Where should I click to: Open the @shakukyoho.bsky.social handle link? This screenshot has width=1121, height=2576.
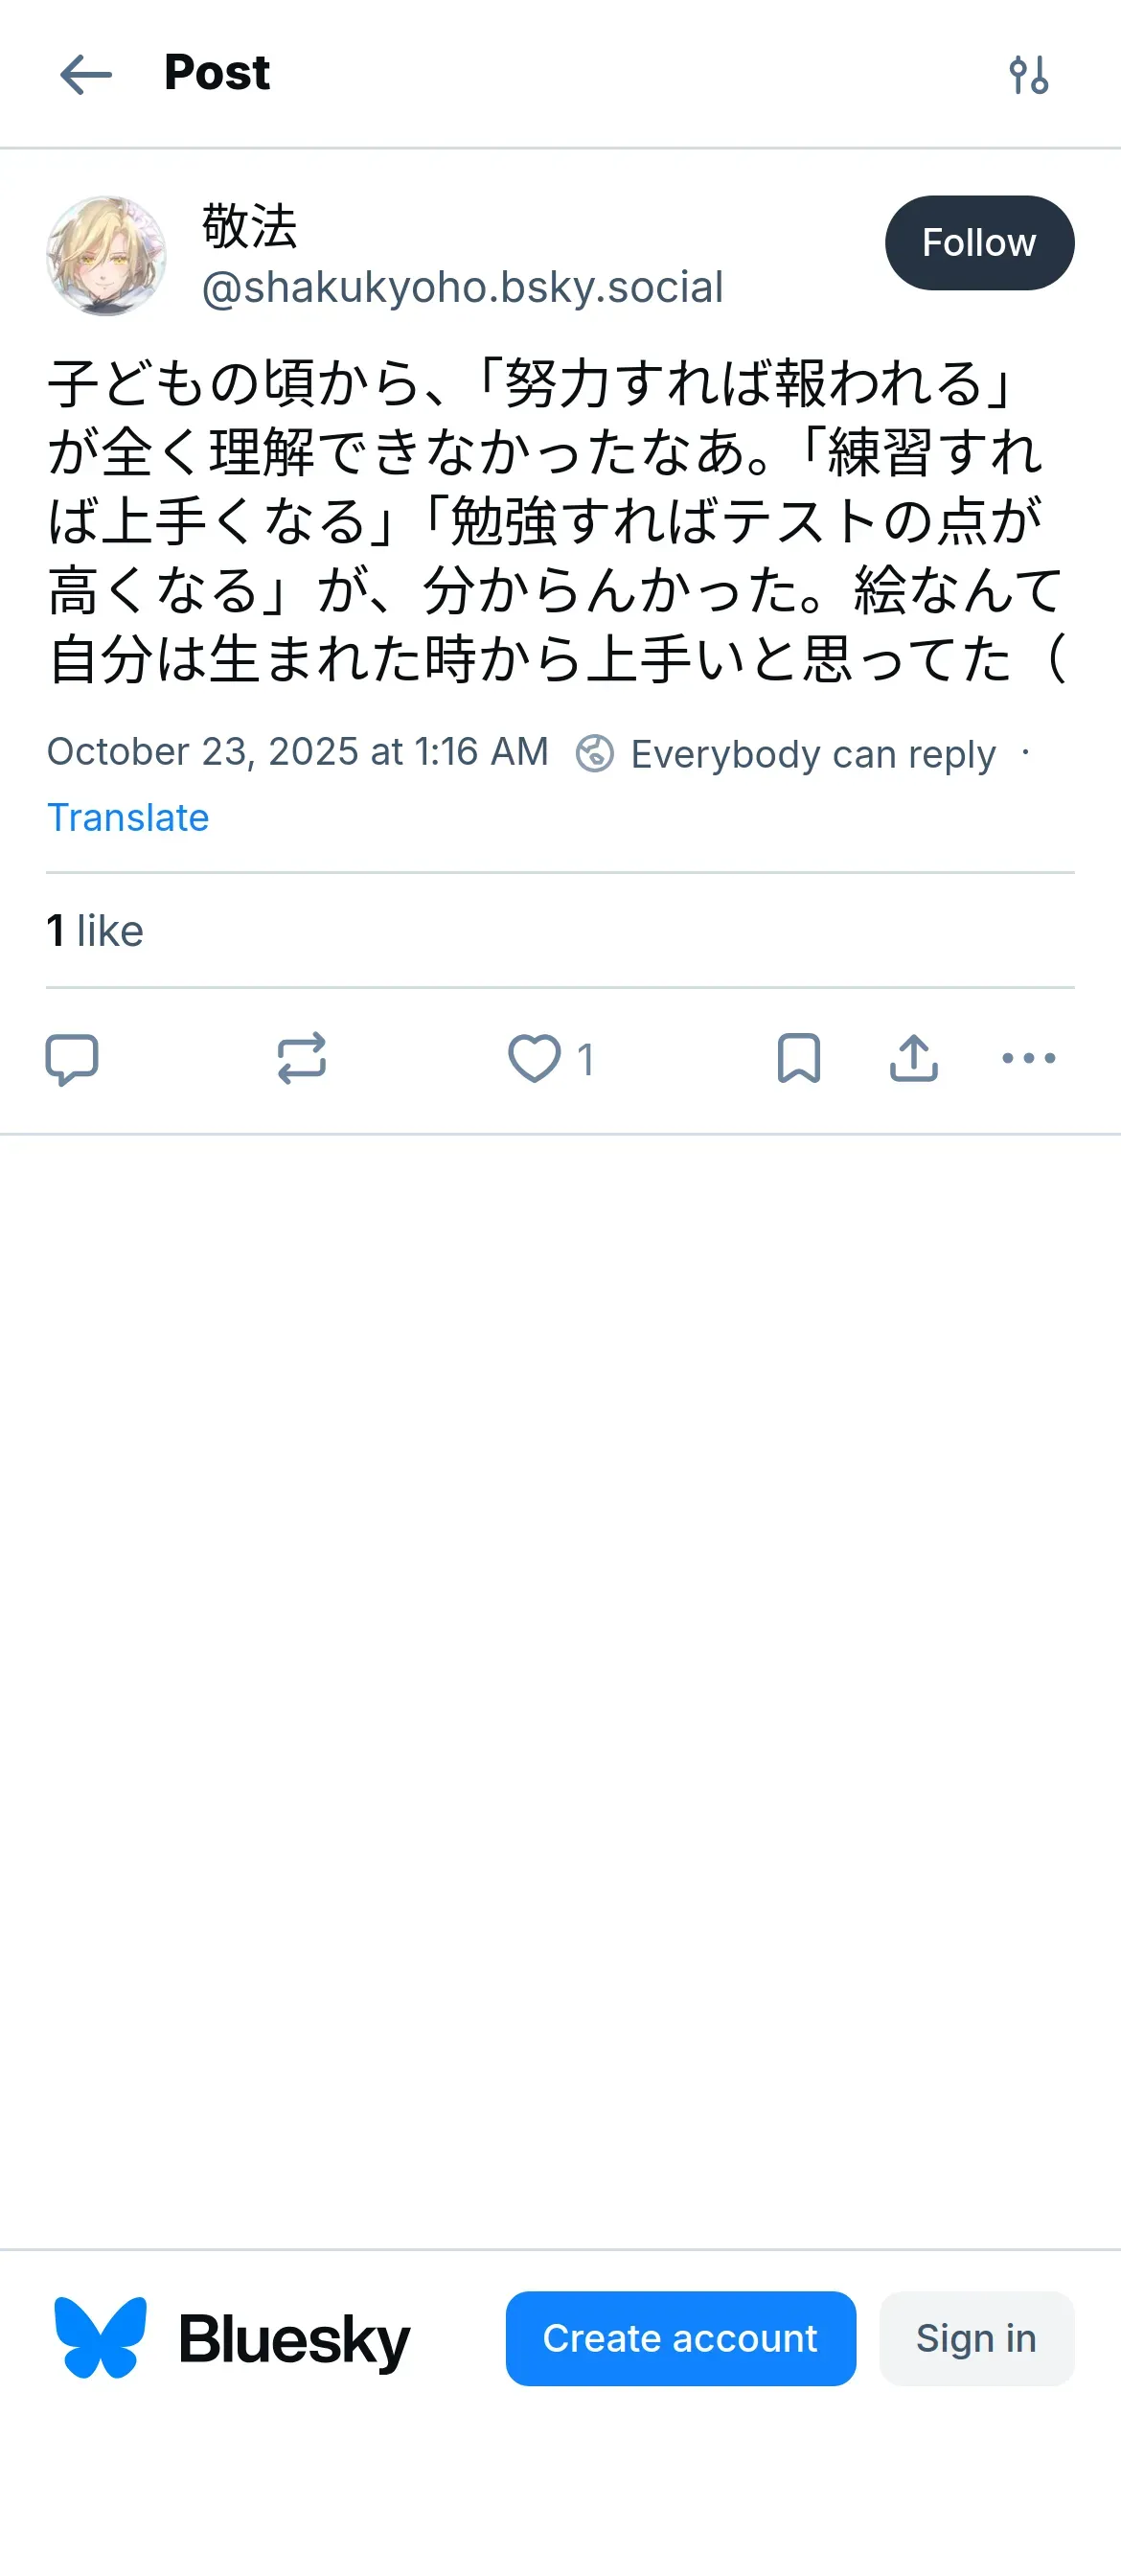pos(462,288)
